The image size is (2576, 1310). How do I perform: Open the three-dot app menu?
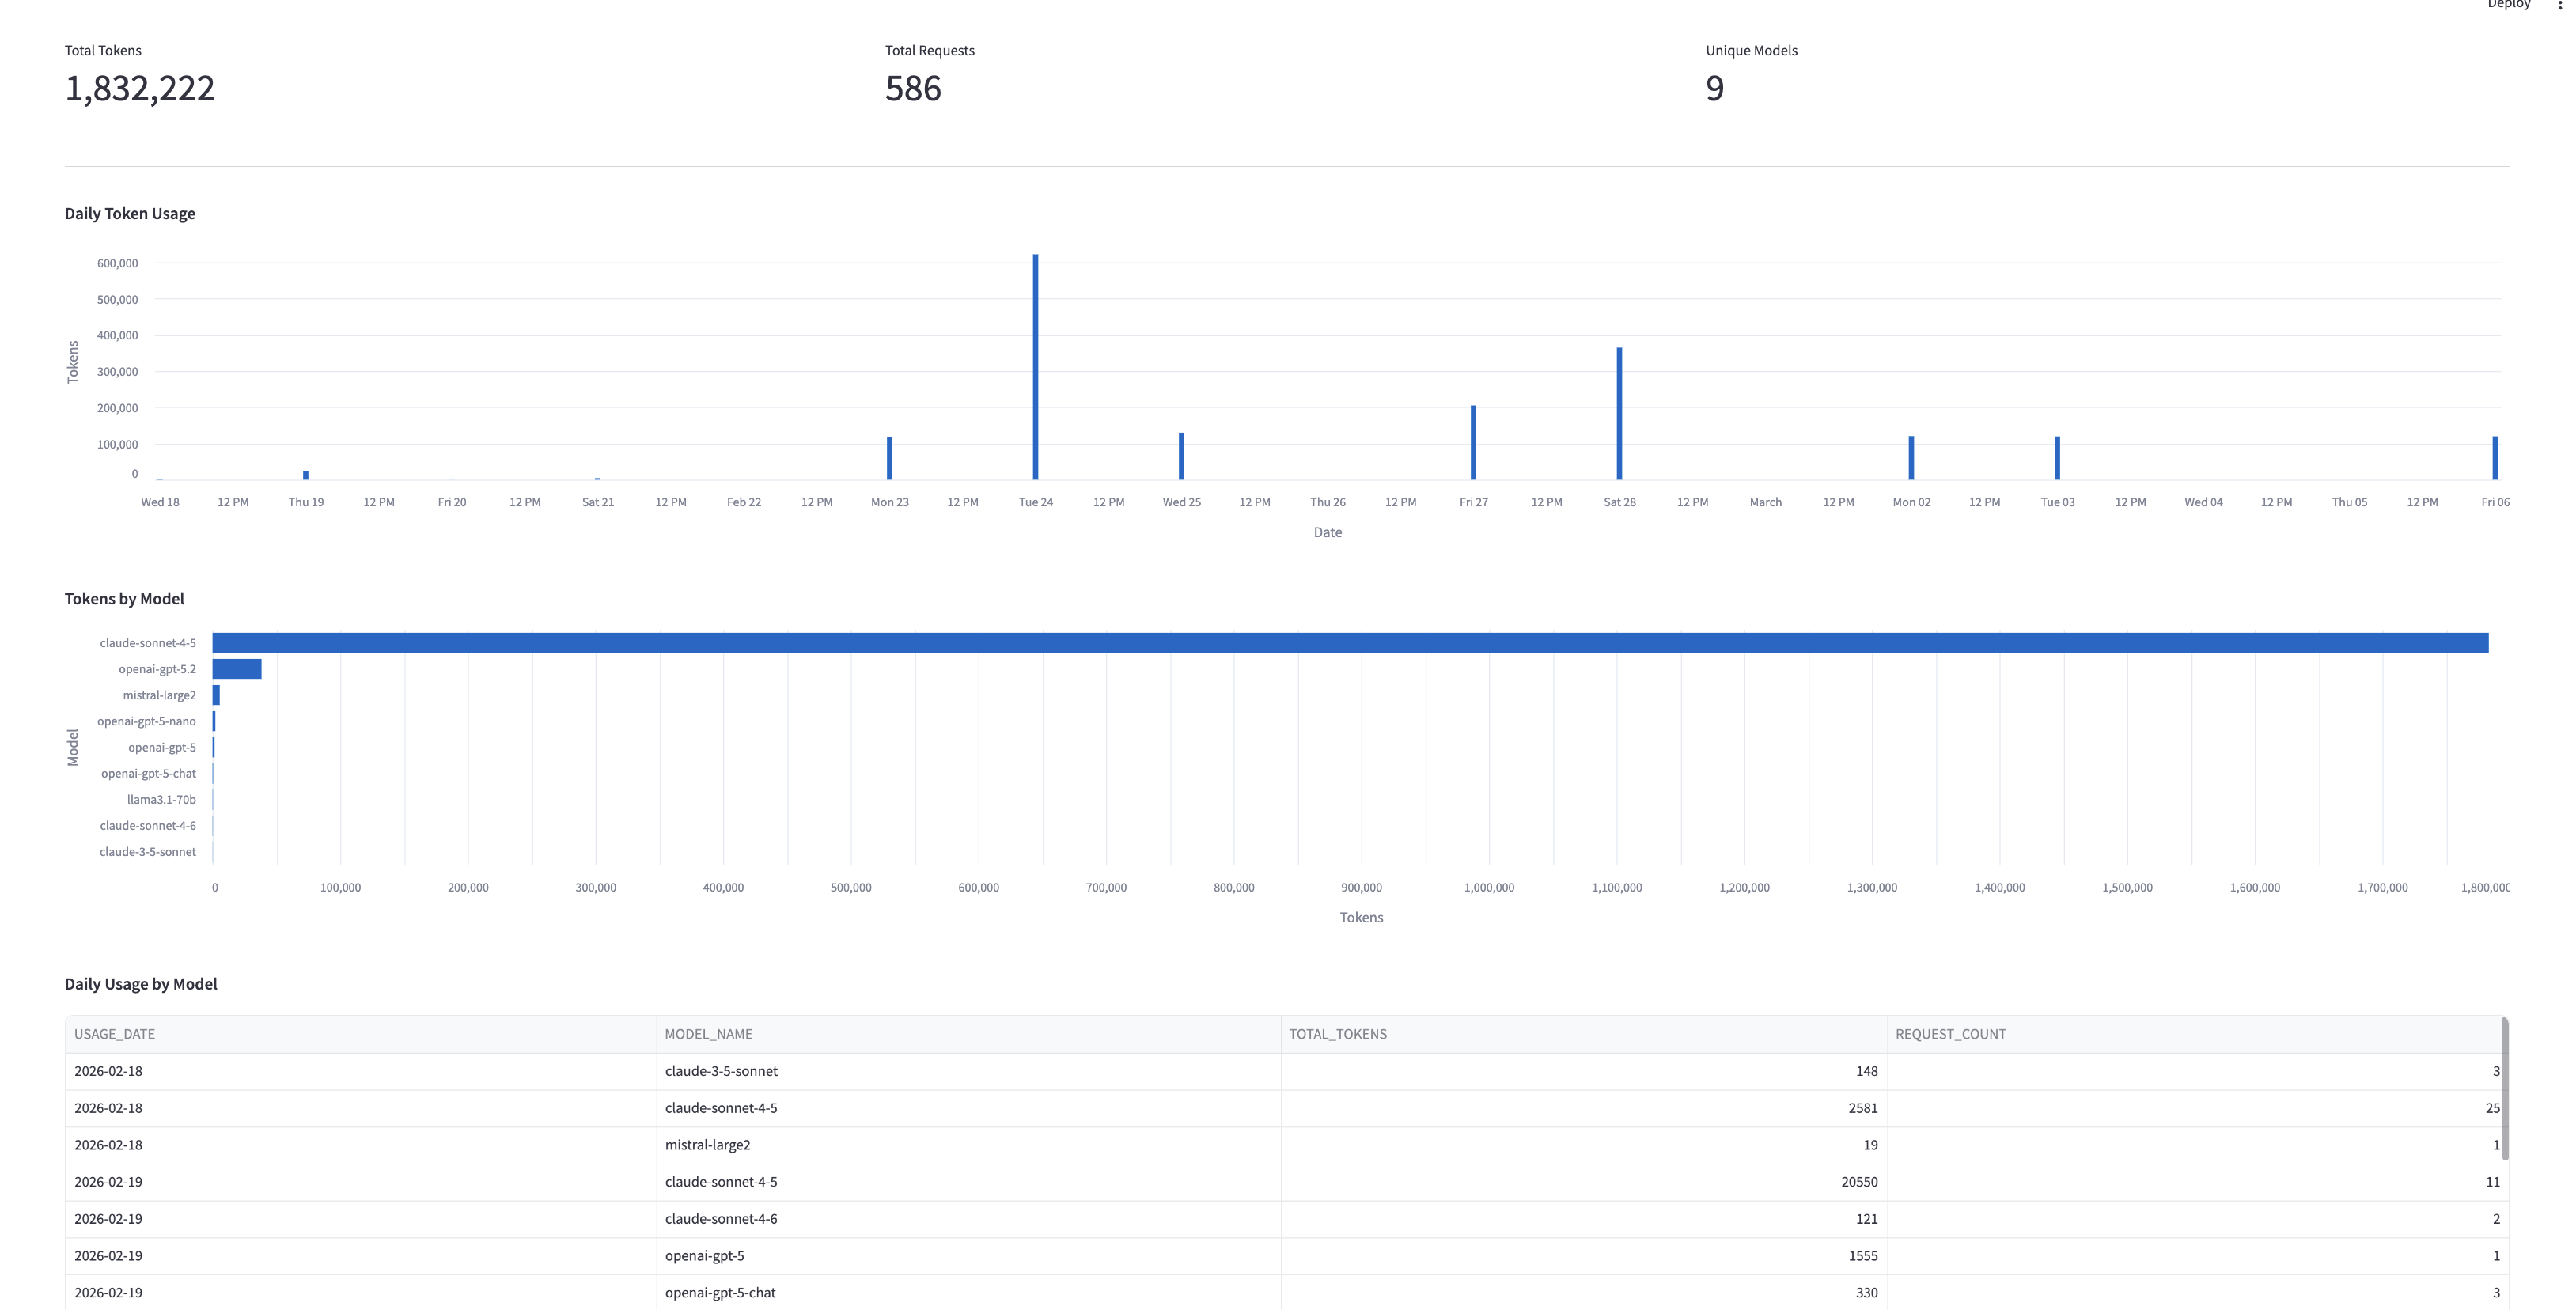[2559, 5]
